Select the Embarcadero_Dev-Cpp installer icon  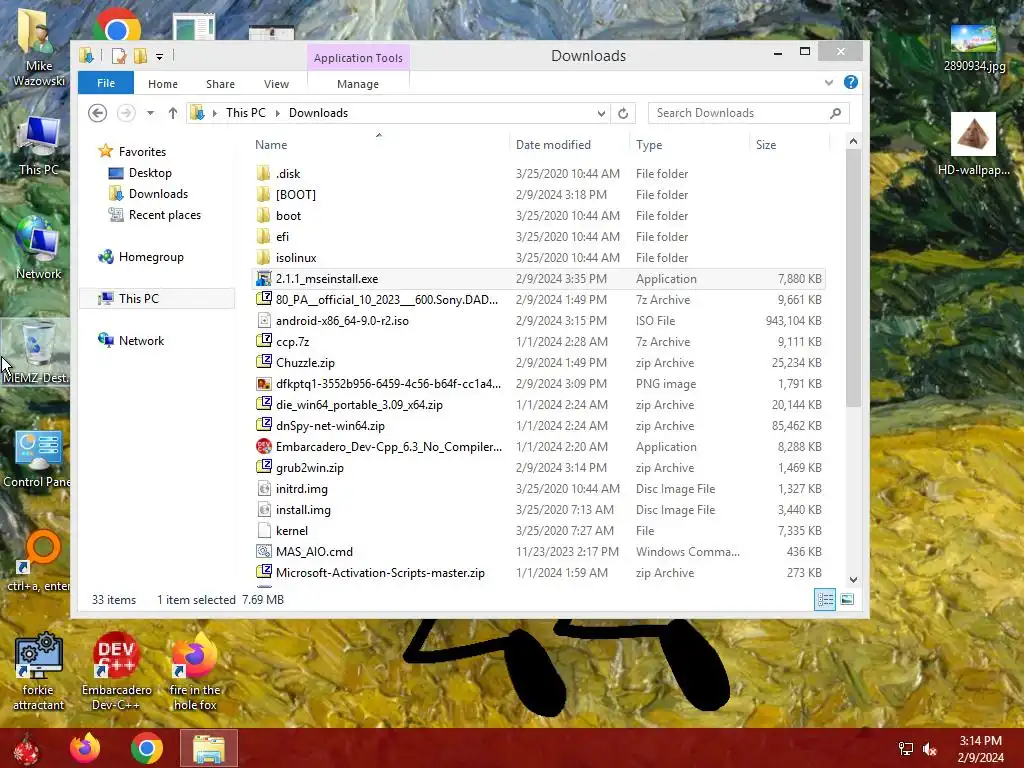[263, 447]
